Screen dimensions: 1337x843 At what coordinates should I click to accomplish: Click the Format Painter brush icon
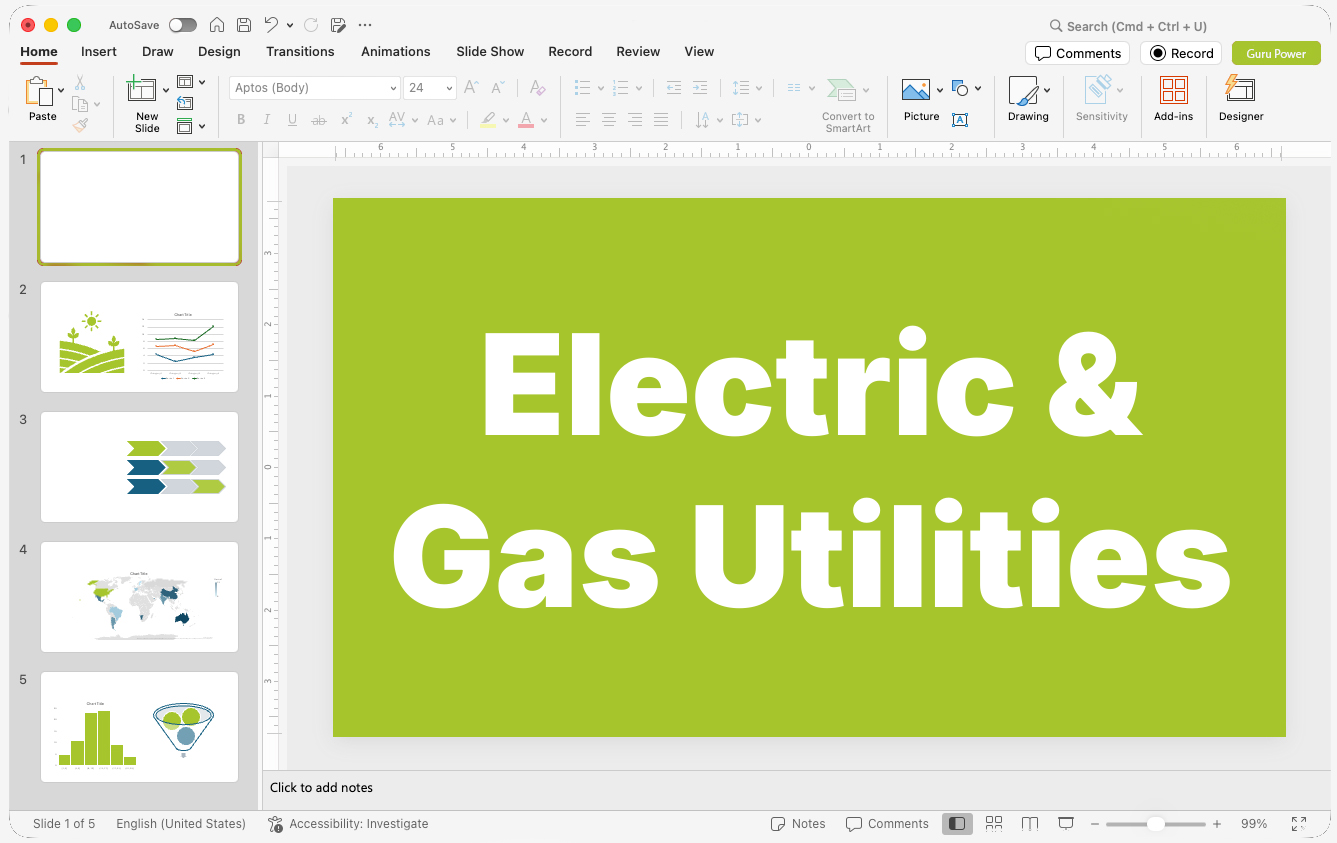(x=80, y=125)
